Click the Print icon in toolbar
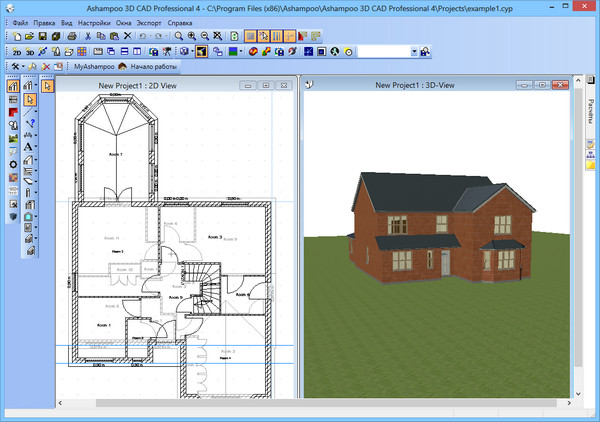600x422 pixels. point(70,35)
